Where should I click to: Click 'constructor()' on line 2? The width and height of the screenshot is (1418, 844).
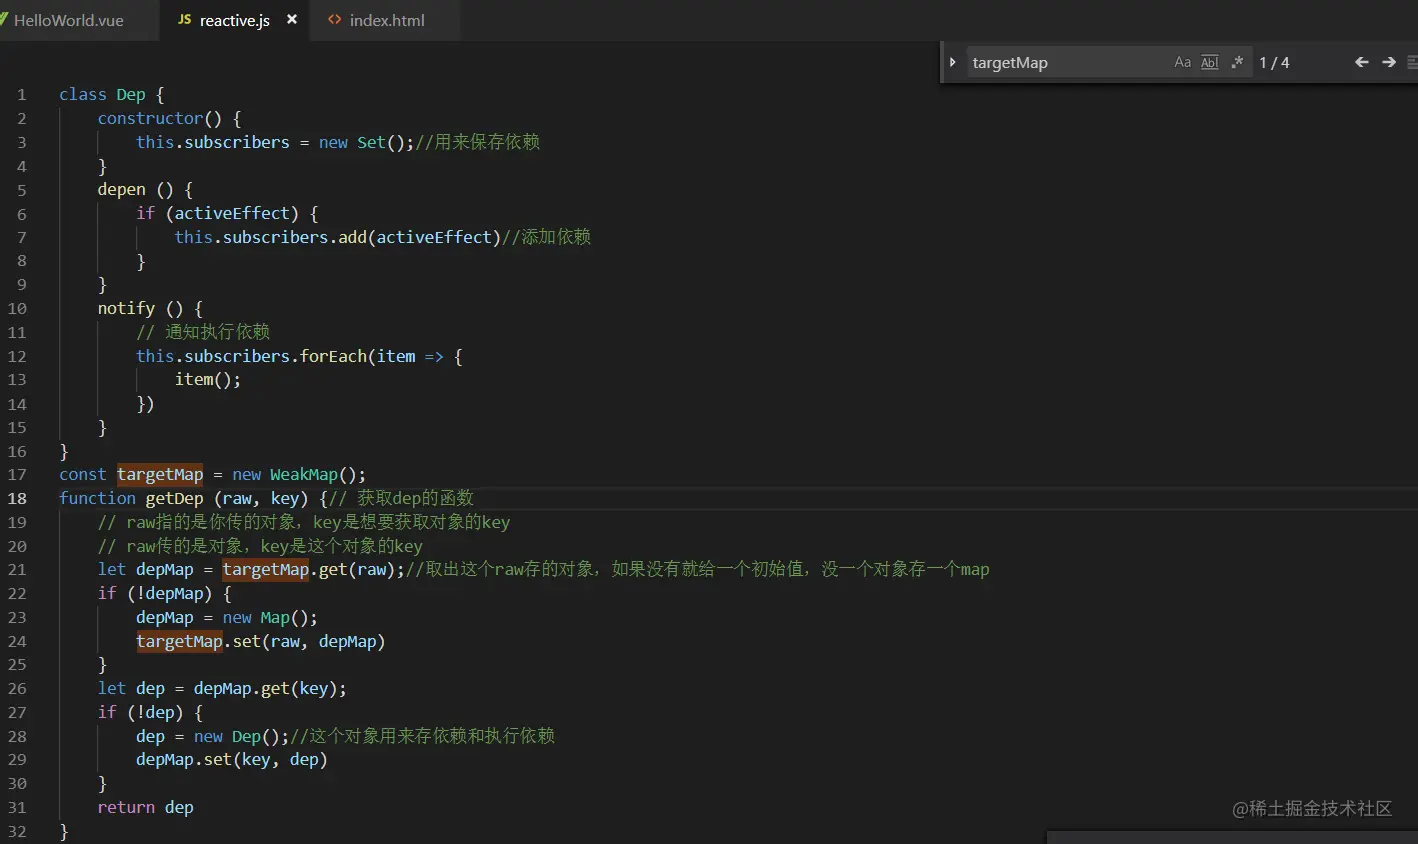pyautogui.click(x=160, y=118)
